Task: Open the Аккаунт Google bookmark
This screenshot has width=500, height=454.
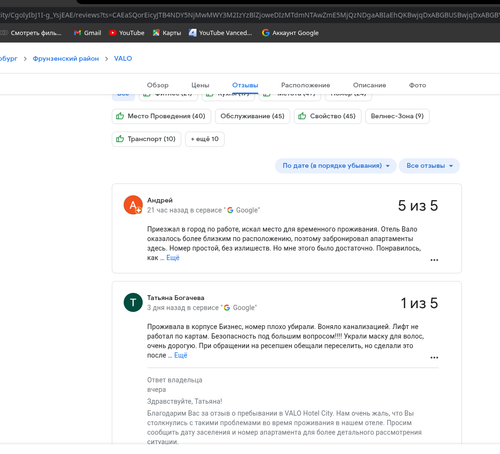Action: (x=290, y=33)
